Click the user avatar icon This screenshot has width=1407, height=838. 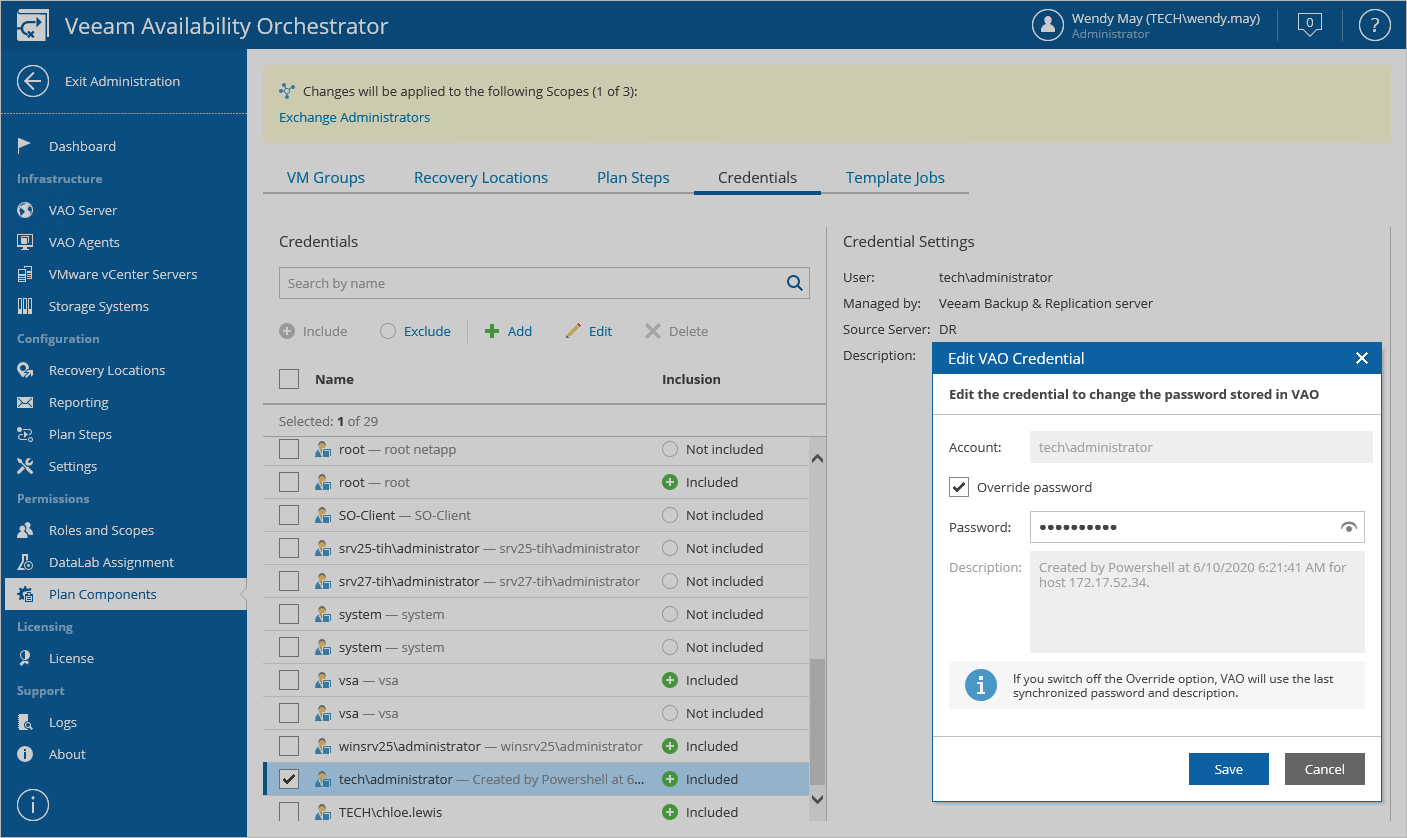tap(1047, 25)
